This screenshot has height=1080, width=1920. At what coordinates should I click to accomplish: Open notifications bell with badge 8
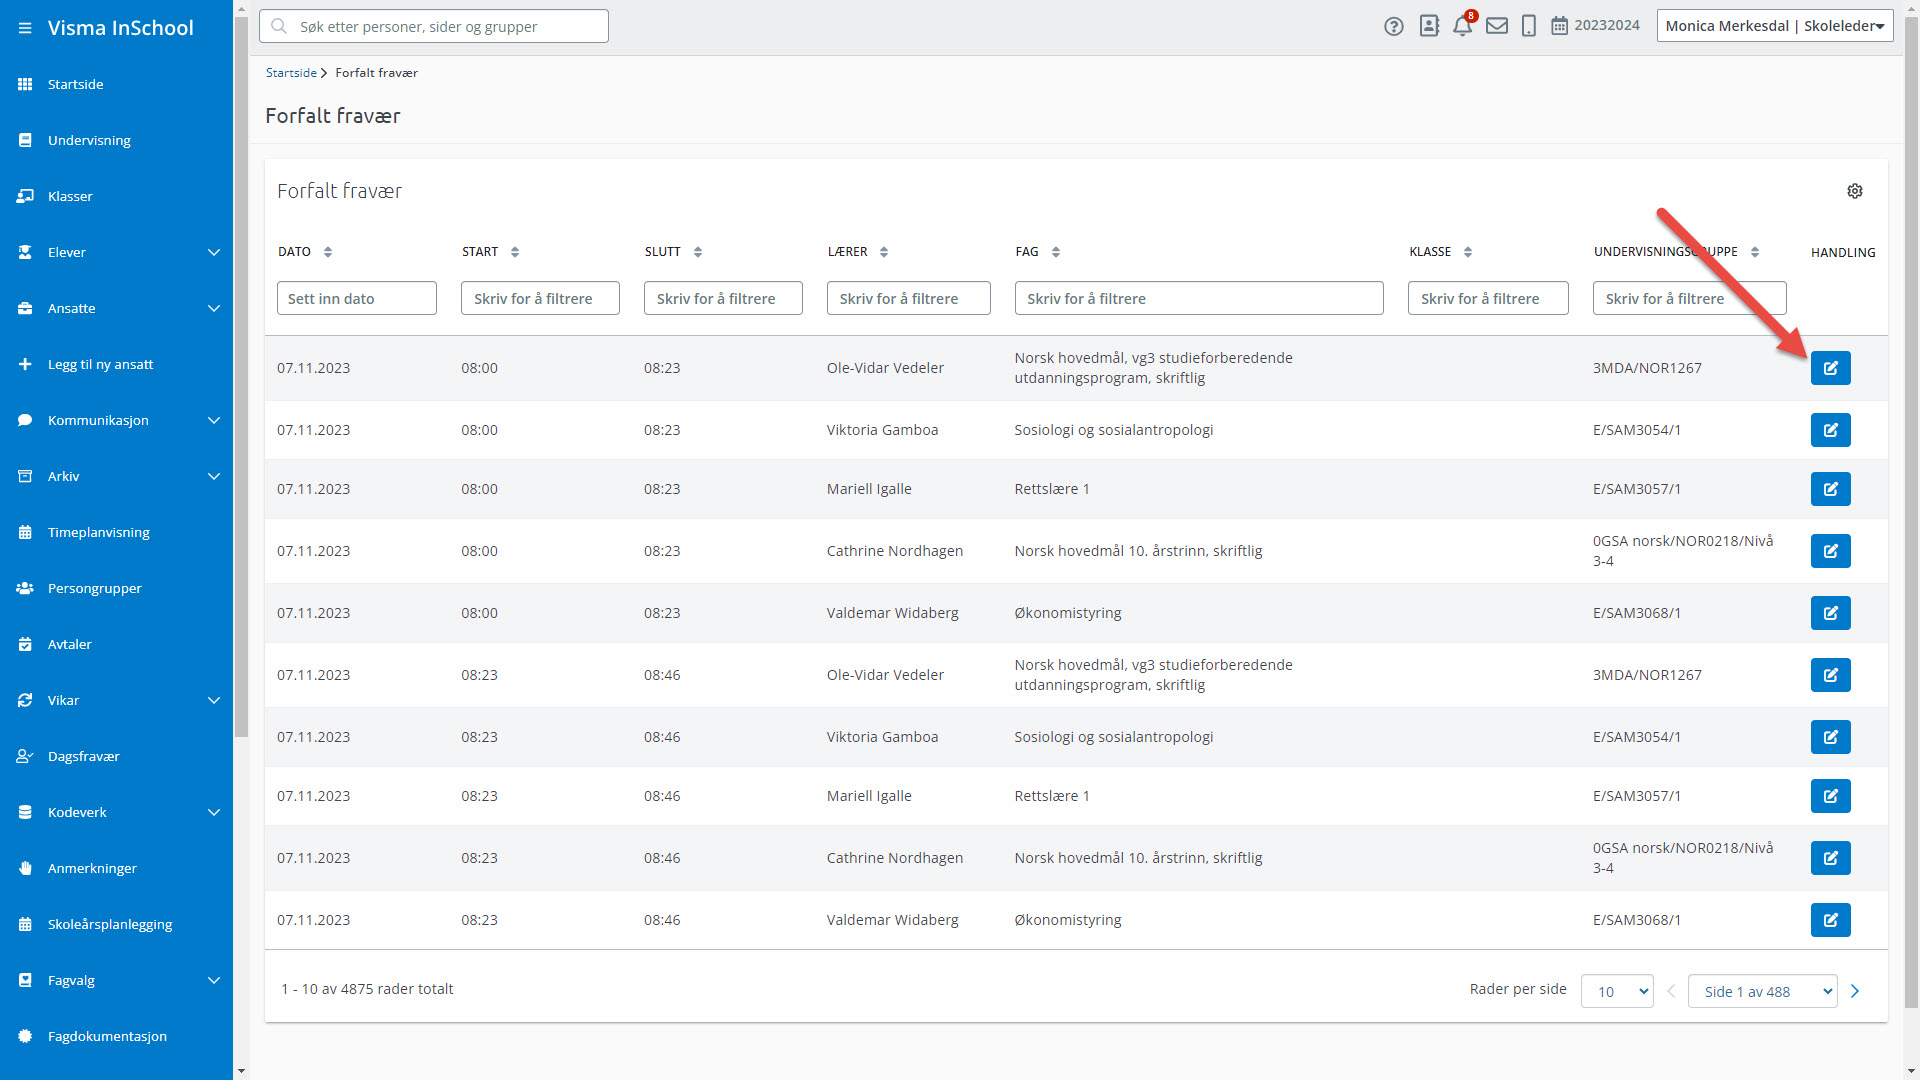1463,25
